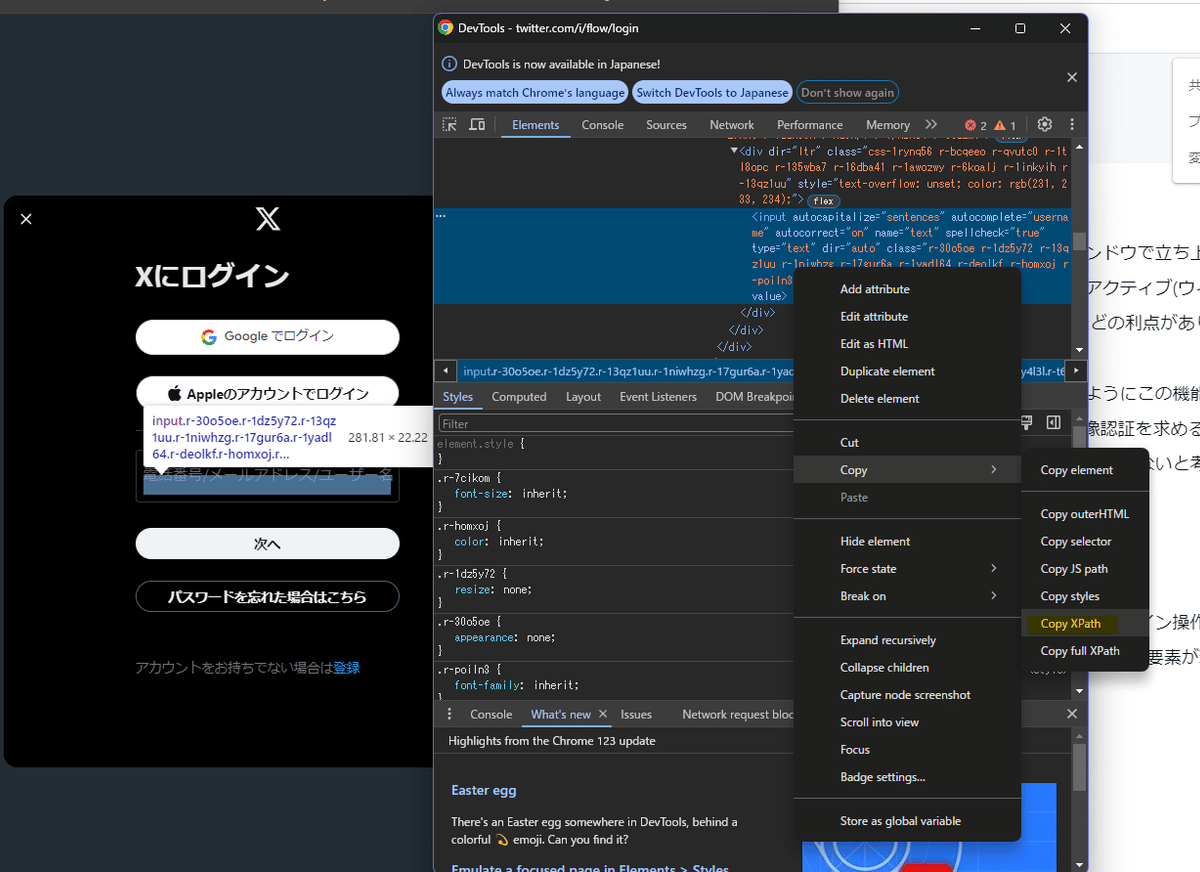The width and height of the screenshot is (1200, 872).
Task: Select Copy outerHTML in submenu
Action: (x=1085, y=514)
